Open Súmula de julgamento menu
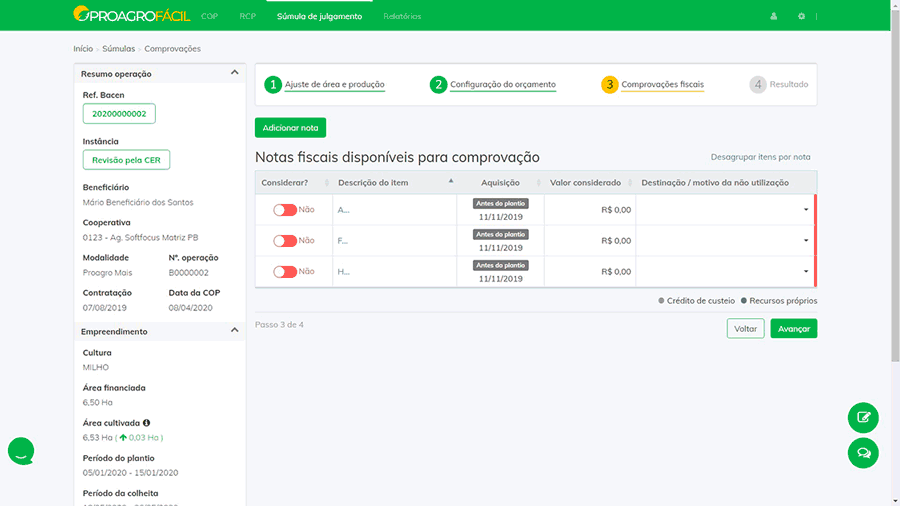900x506 pixels. [319, 16]
